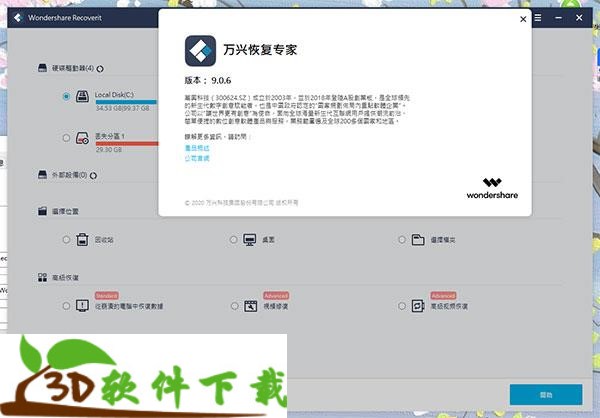
Task: Click the Local Disk(C:) blue usage bar
Action: pos(126,102)
